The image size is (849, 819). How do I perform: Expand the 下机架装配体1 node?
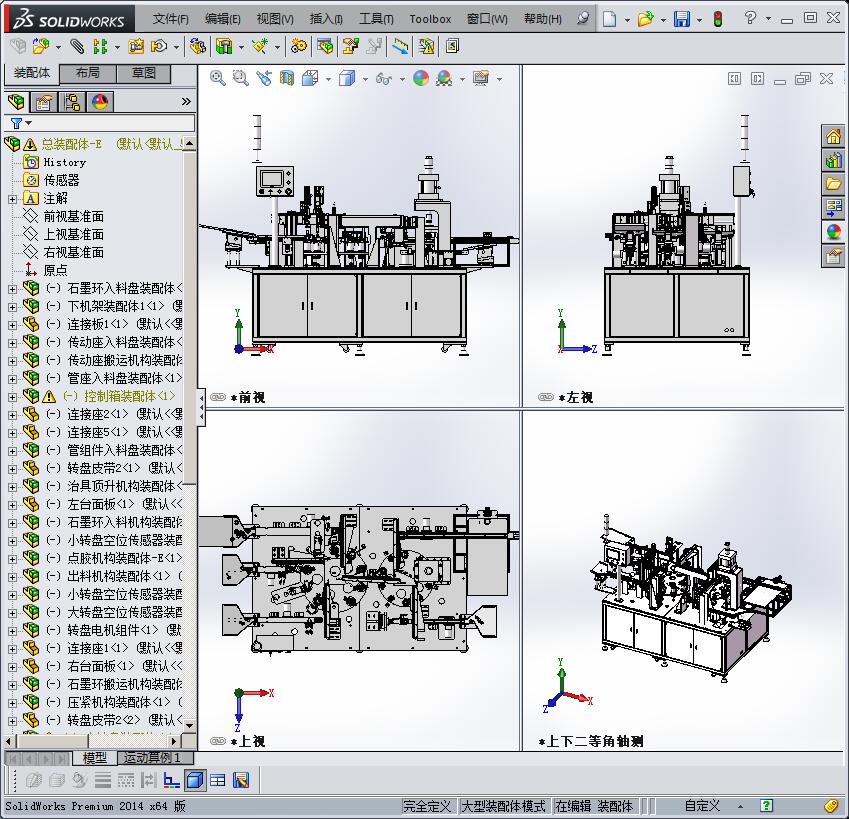(12, 307)
